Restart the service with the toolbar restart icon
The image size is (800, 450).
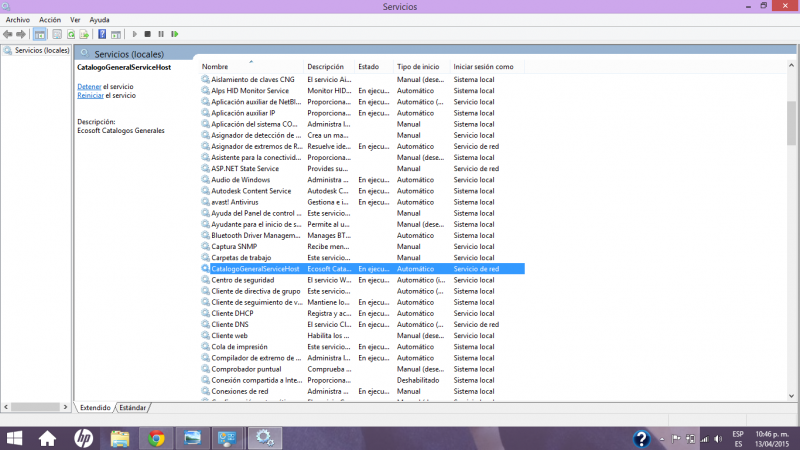(x=174, y=34)
